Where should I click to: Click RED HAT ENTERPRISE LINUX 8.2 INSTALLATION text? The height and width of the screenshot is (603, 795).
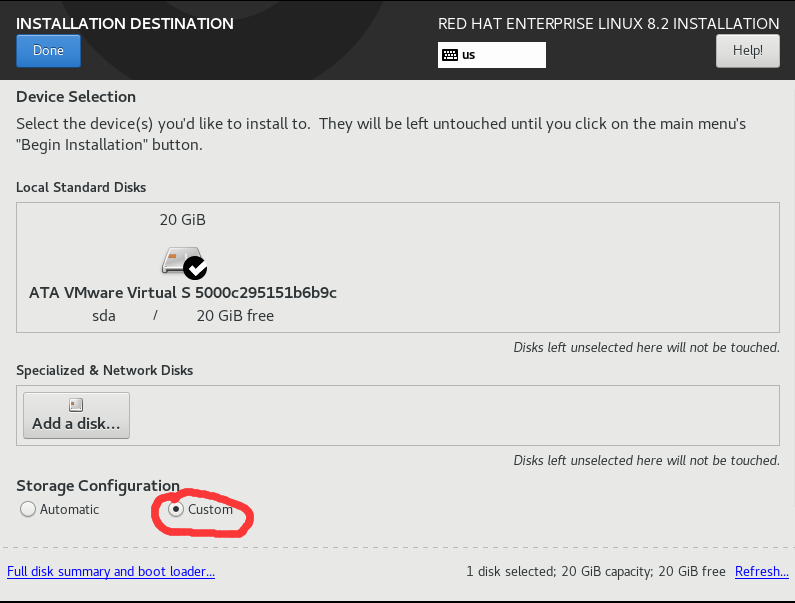coord(608,24)
